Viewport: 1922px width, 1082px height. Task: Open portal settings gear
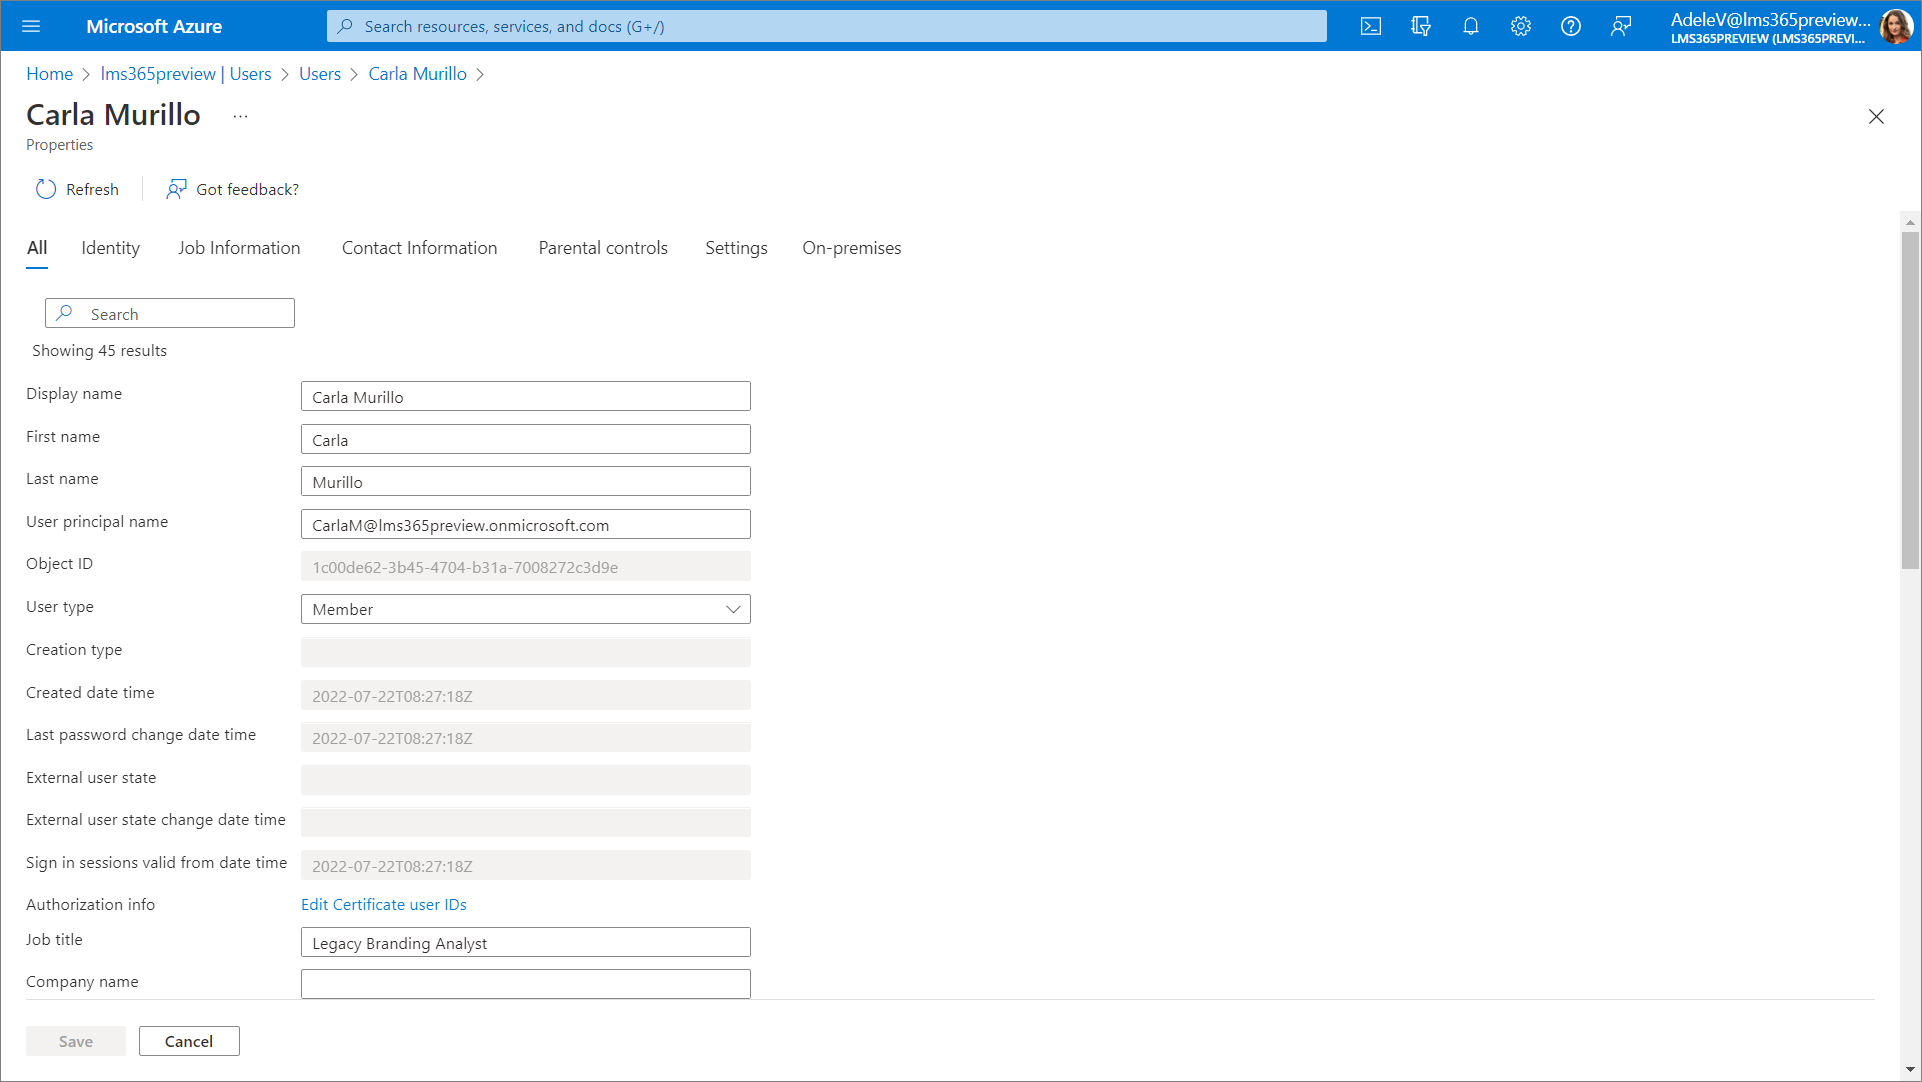(x=1521, y=26)
